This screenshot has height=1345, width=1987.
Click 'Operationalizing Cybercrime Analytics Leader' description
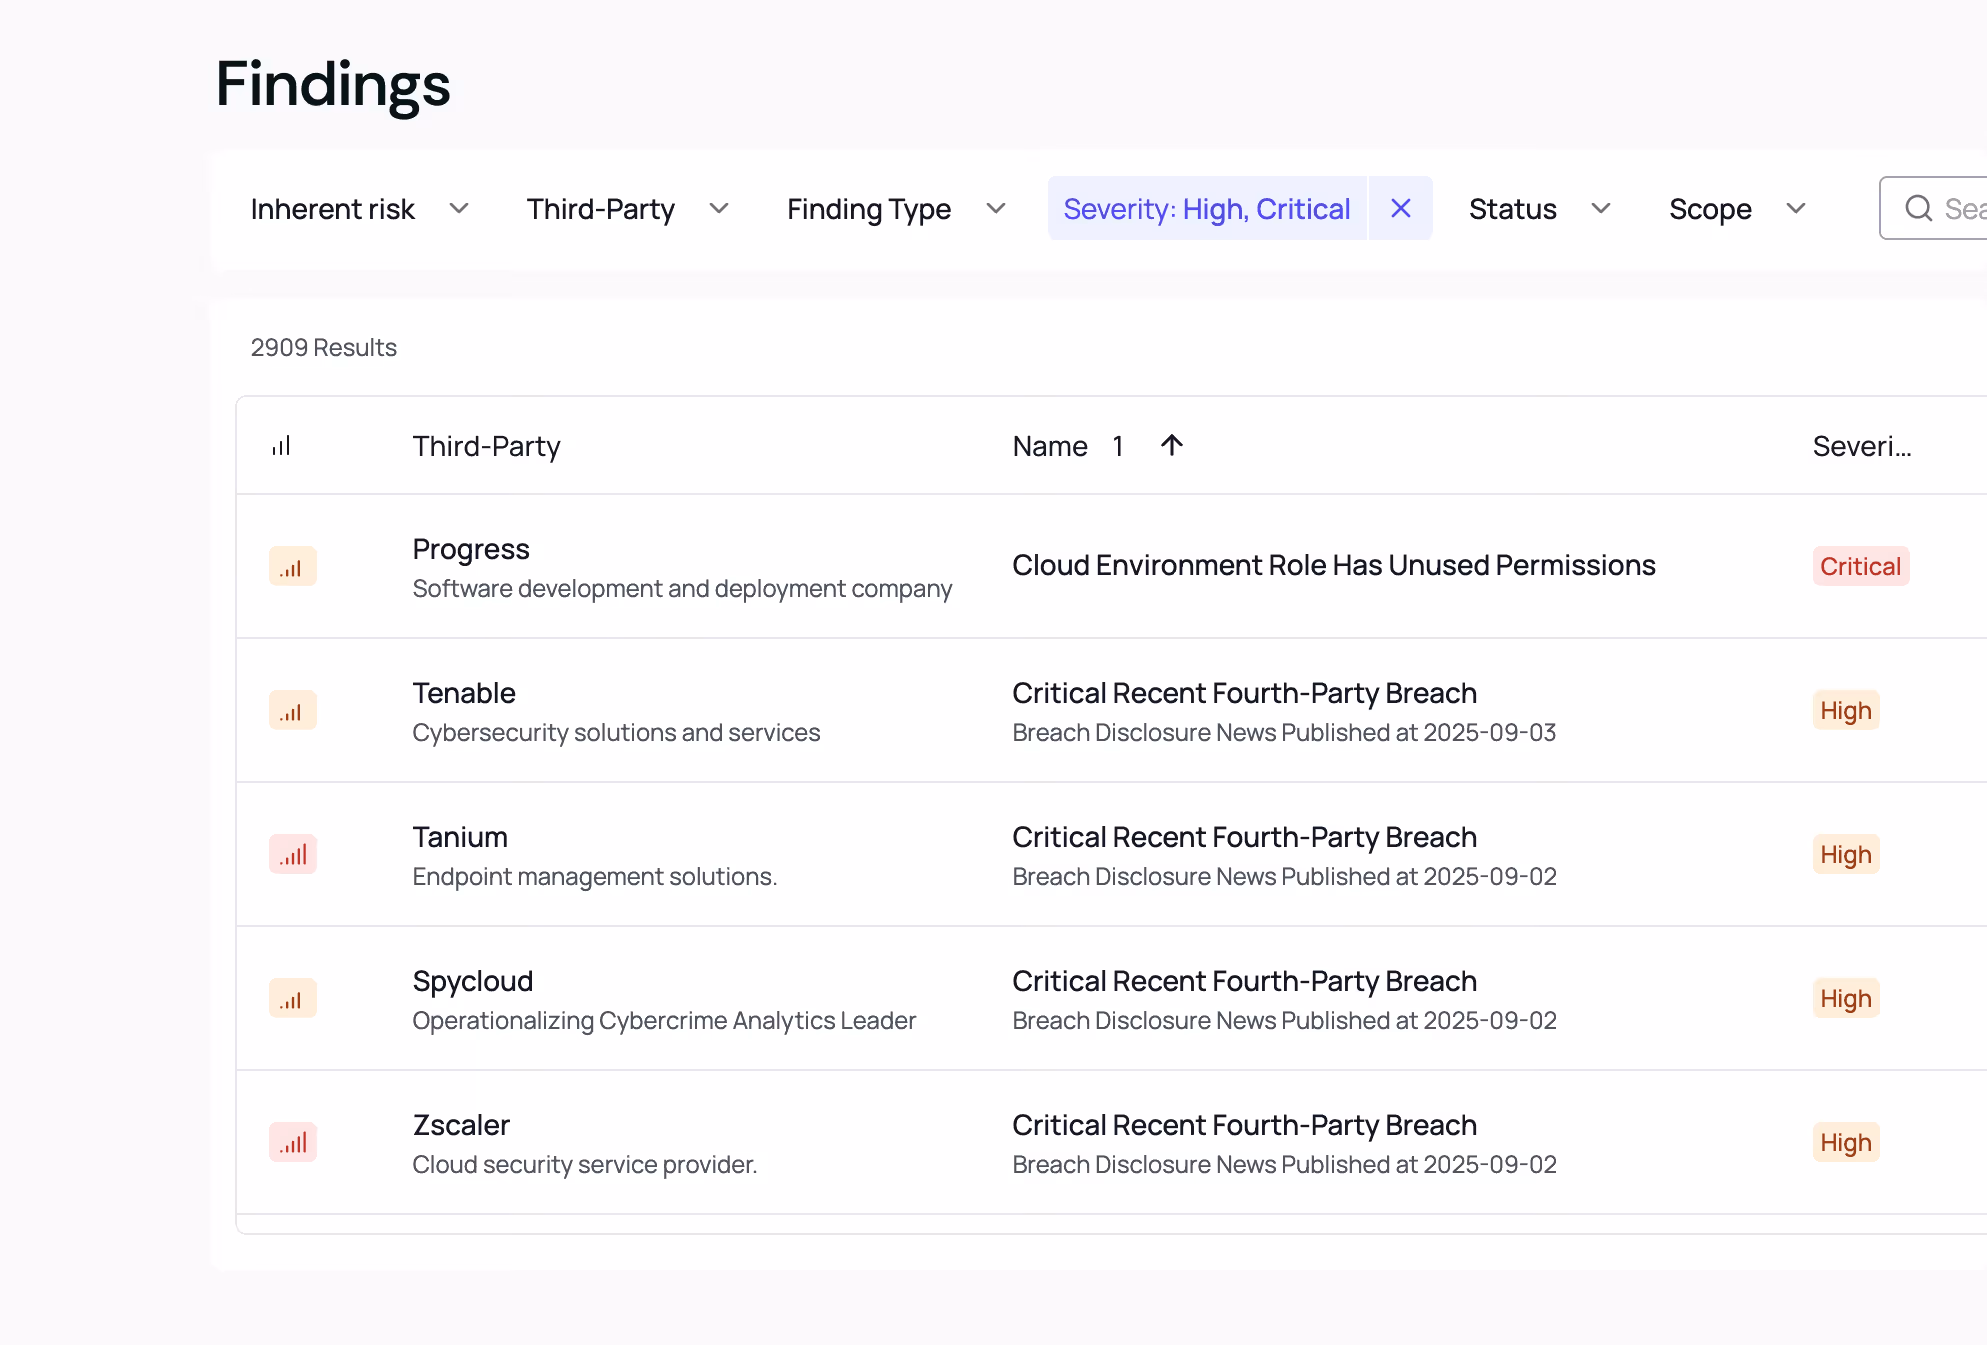tap(664, 1020)
